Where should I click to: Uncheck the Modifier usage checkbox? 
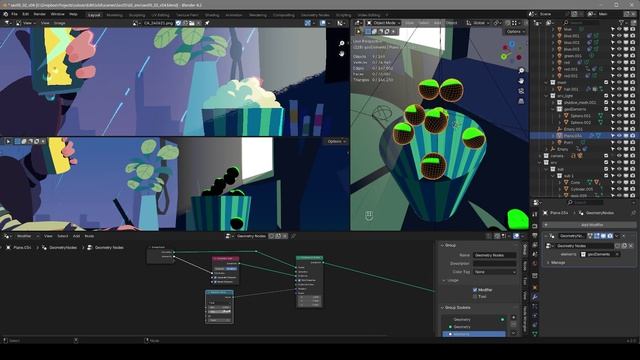[x=475, y=290]
